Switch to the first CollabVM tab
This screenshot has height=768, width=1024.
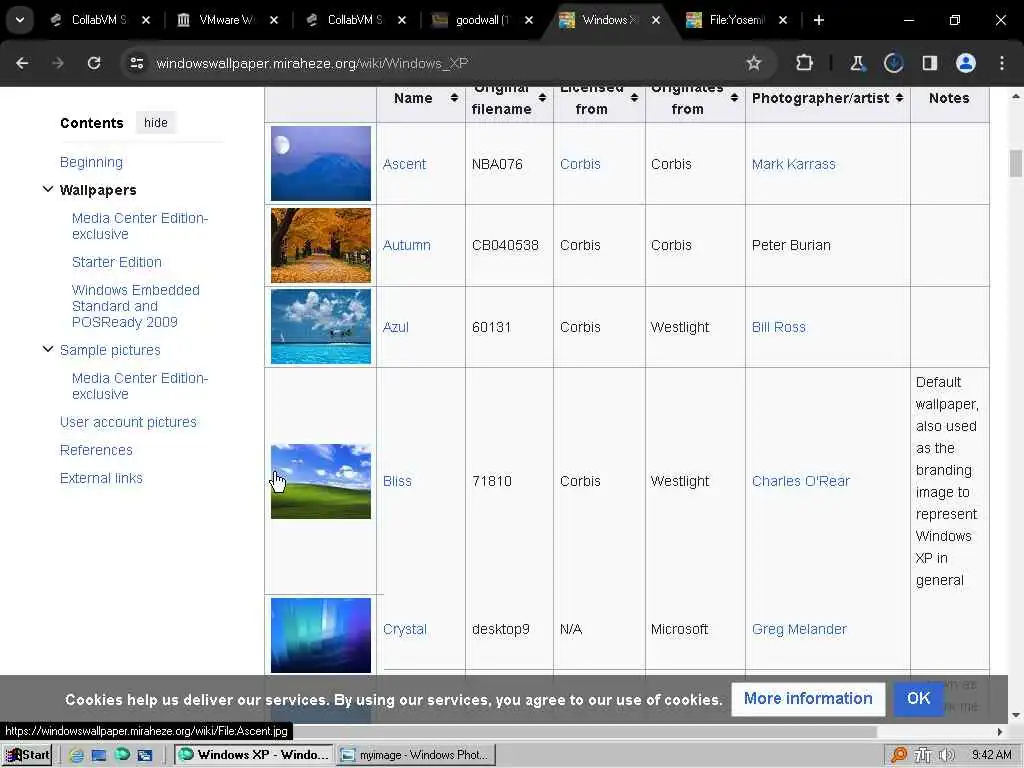click(98, 20)
